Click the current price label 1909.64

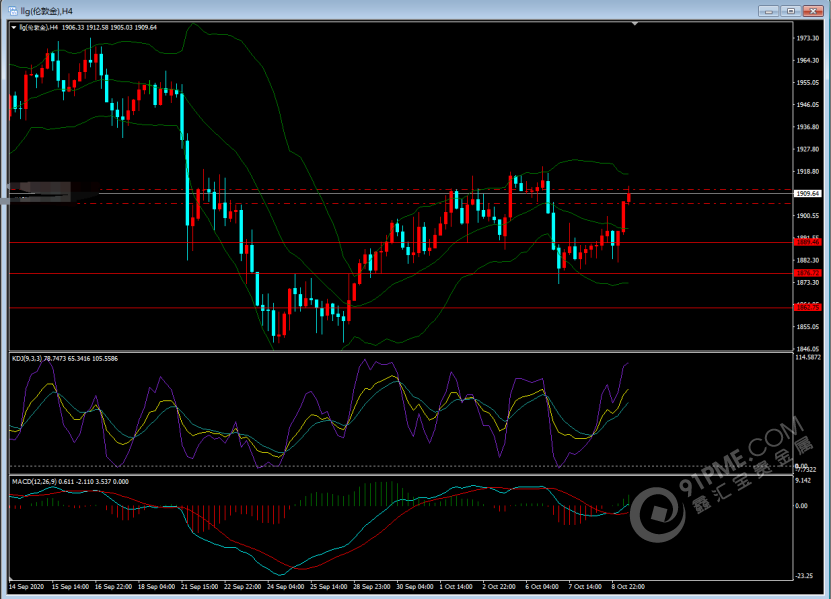pyautogui.click(x=807, y=193)
